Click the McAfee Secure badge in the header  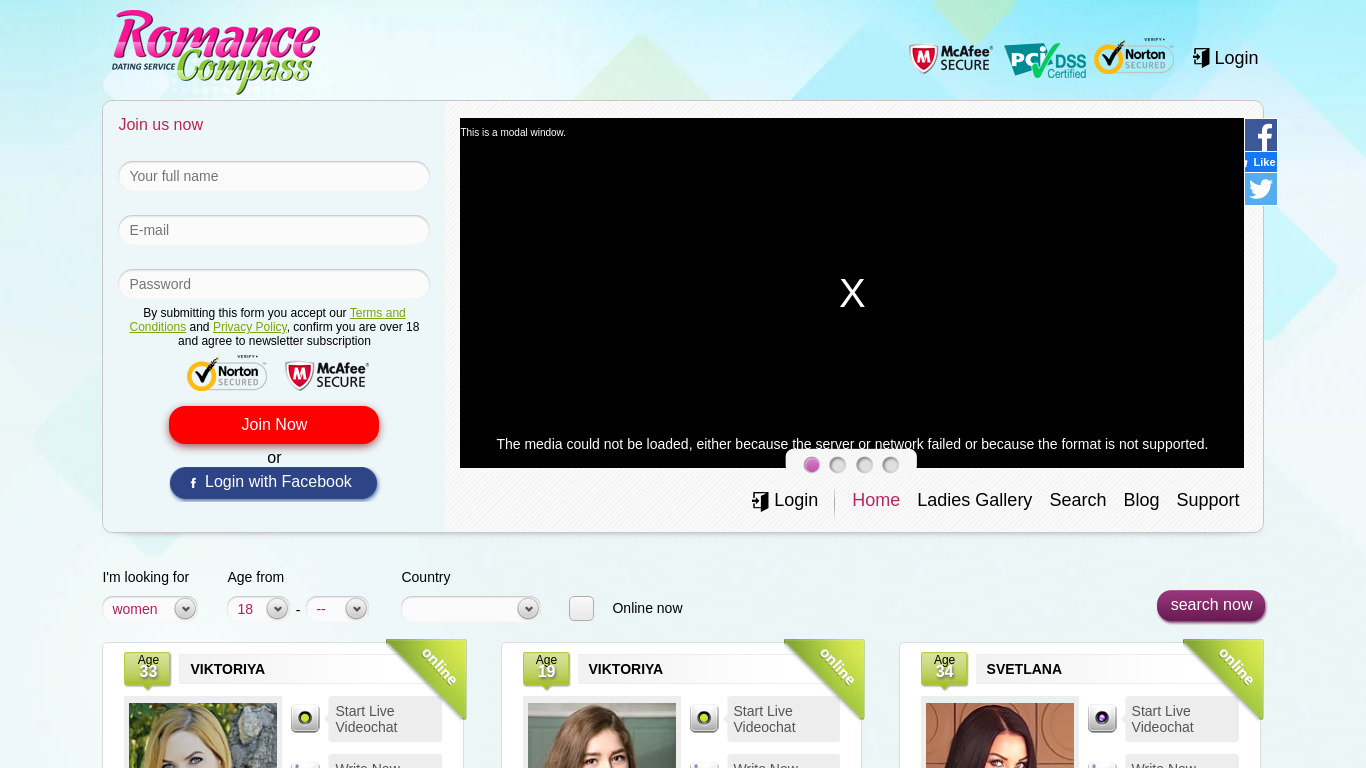(x=949, y=58)
